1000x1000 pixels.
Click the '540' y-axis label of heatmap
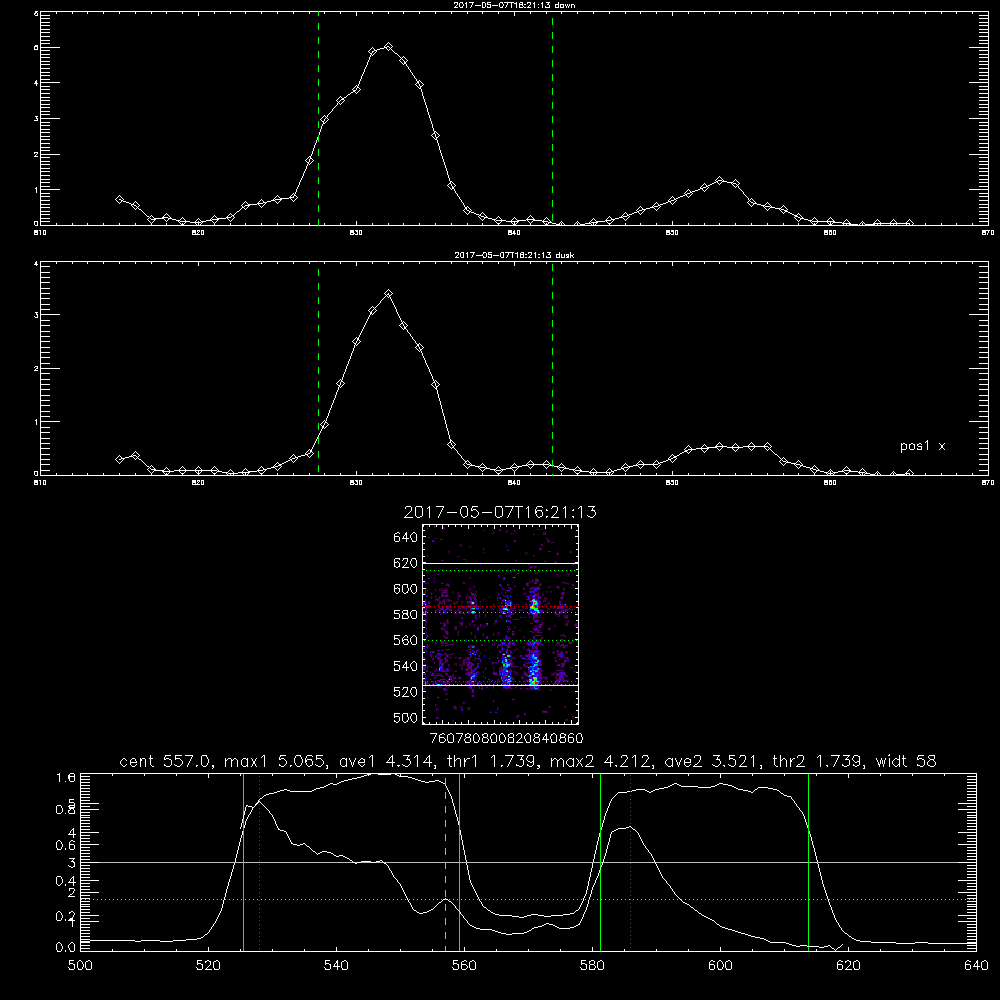[x=406, y=666]
